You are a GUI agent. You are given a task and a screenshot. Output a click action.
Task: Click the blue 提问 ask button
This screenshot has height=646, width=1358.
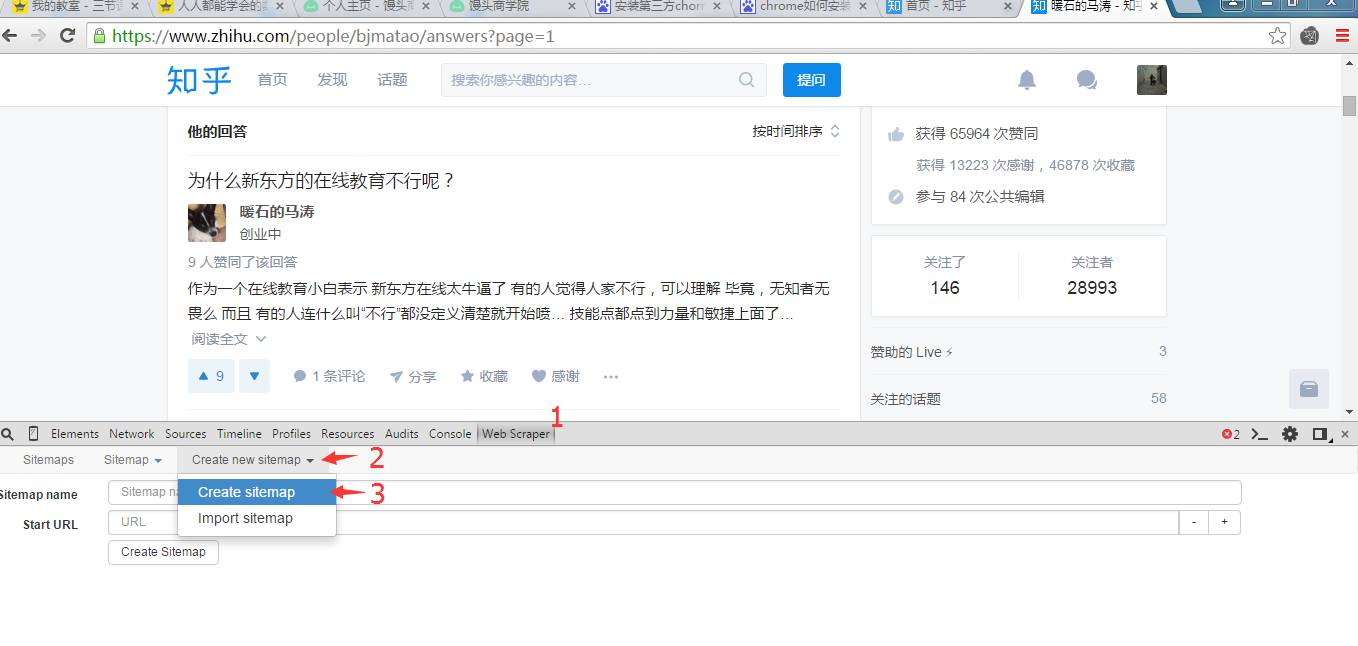812,80
